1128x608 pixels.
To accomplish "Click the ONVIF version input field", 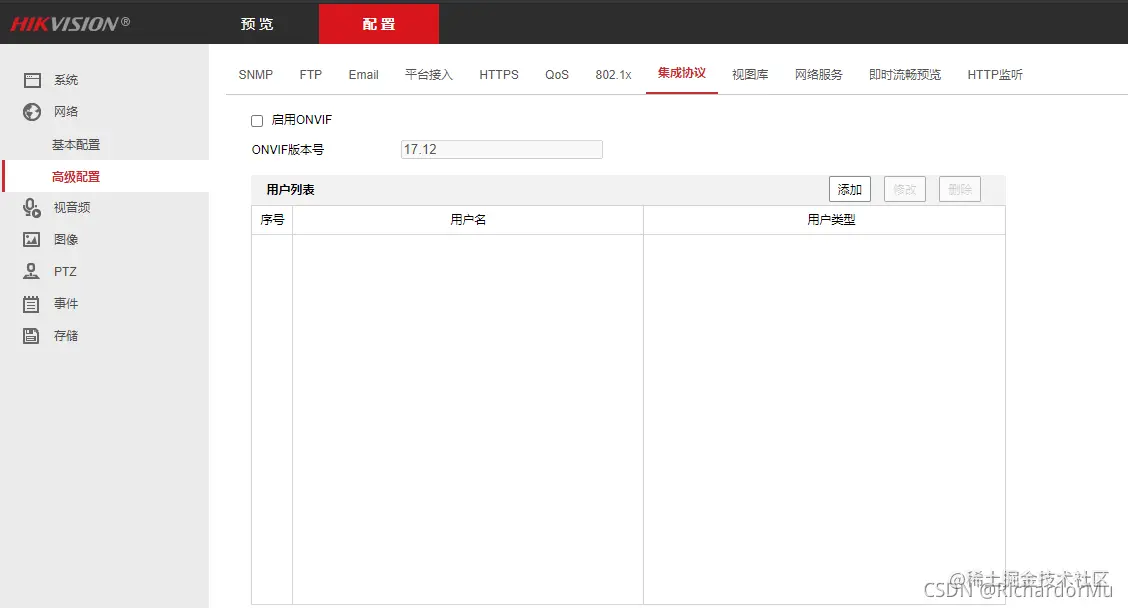I will 500,149.
